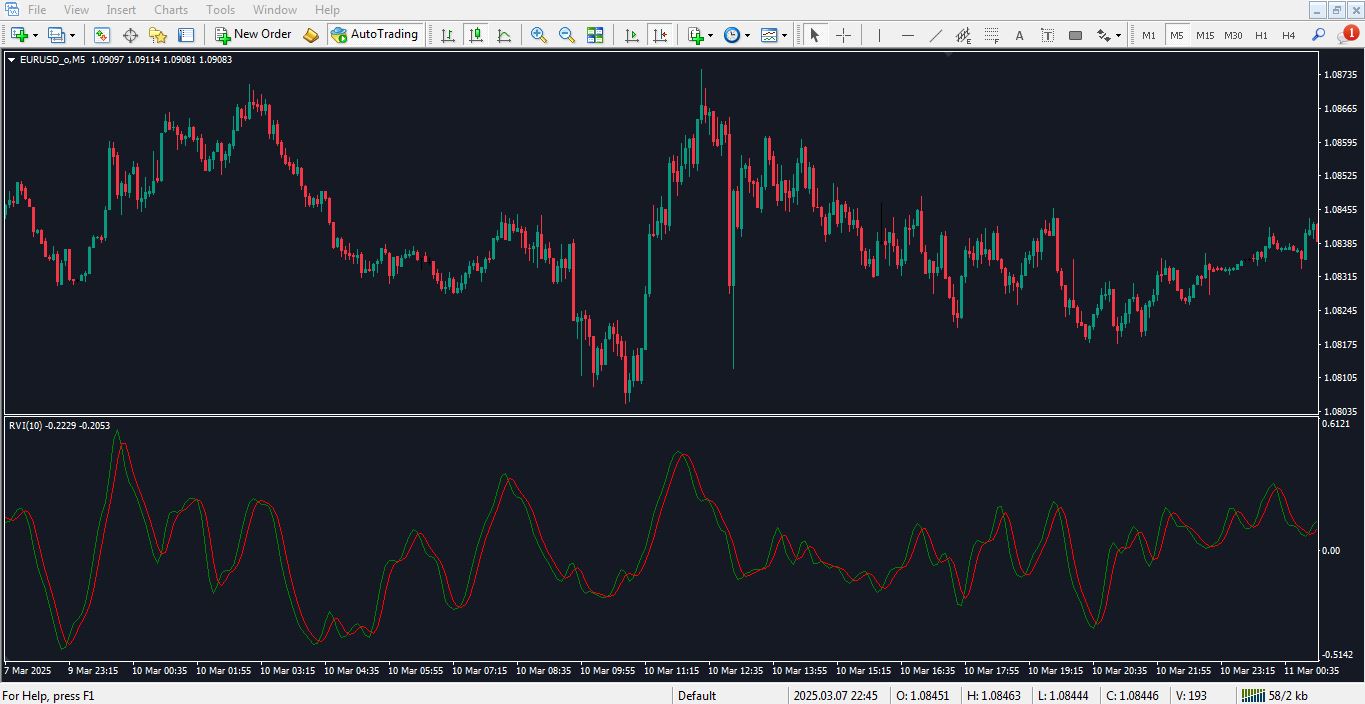Open the Data Window crosshair-circle icon
The height and width of the screenshot is (704, 1365).
(130, 35)
